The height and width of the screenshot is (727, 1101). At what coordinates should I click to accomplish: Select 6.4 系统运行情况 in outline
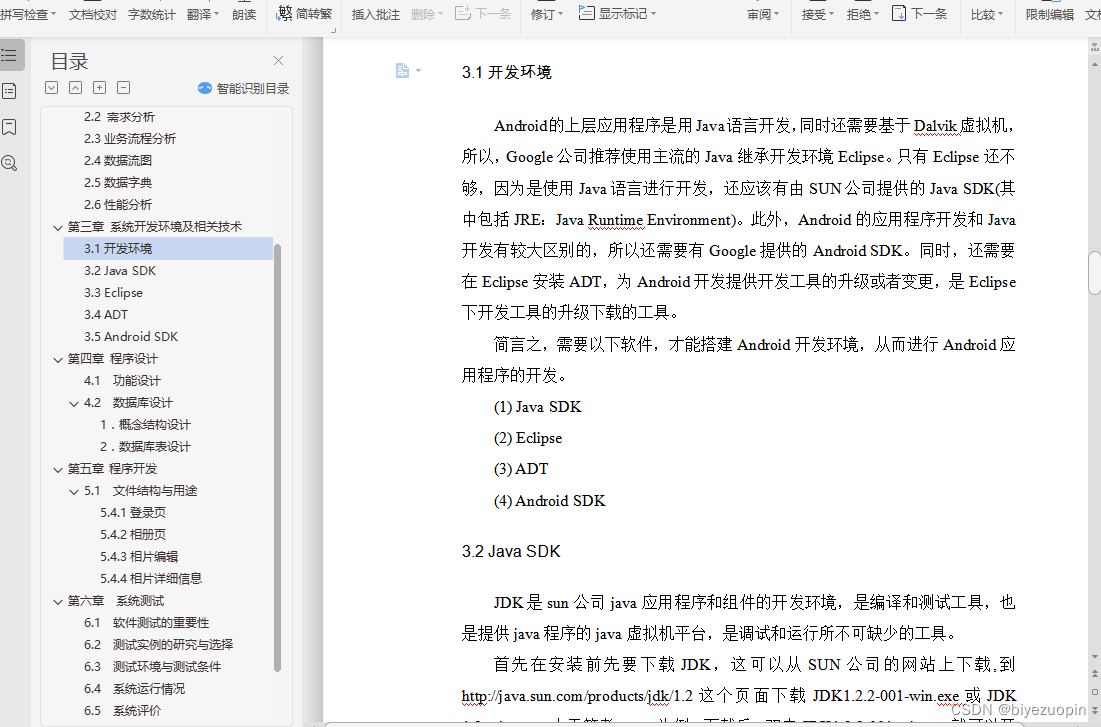coord(135,689)
